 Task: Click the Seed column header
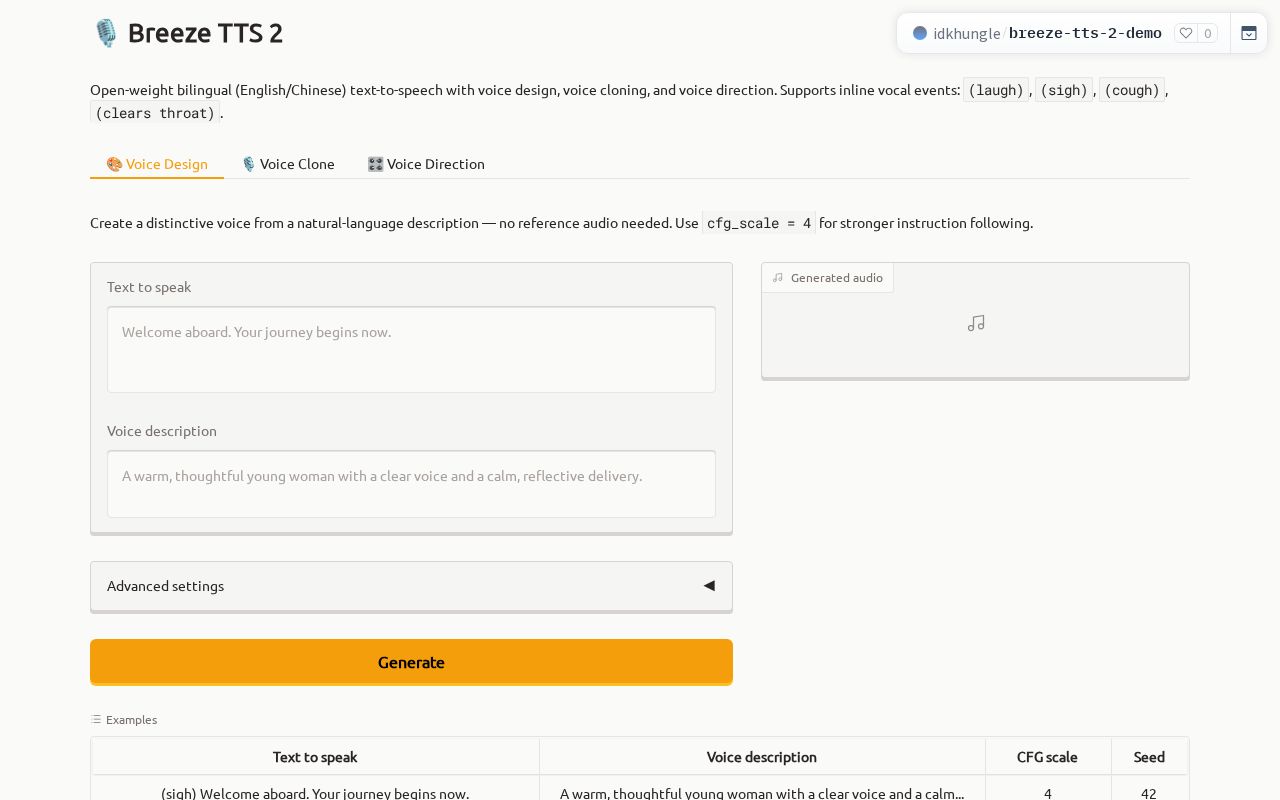point(1149,757)
